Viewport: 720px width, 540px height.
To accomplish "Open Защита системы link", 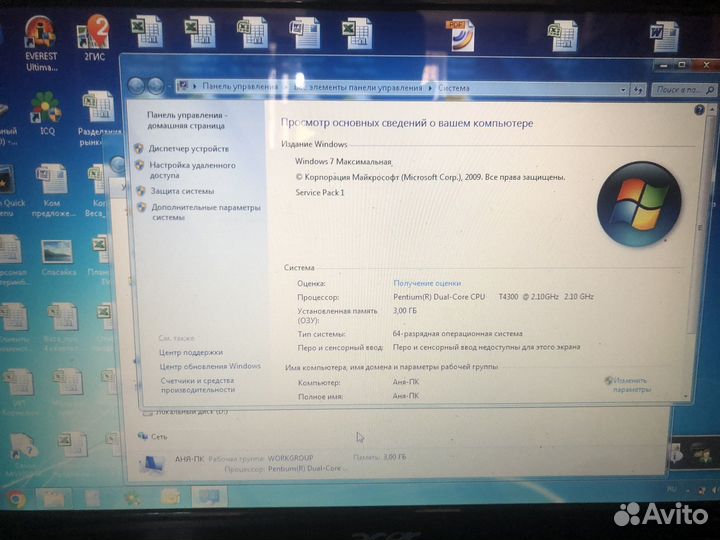I will pos(182,191).
